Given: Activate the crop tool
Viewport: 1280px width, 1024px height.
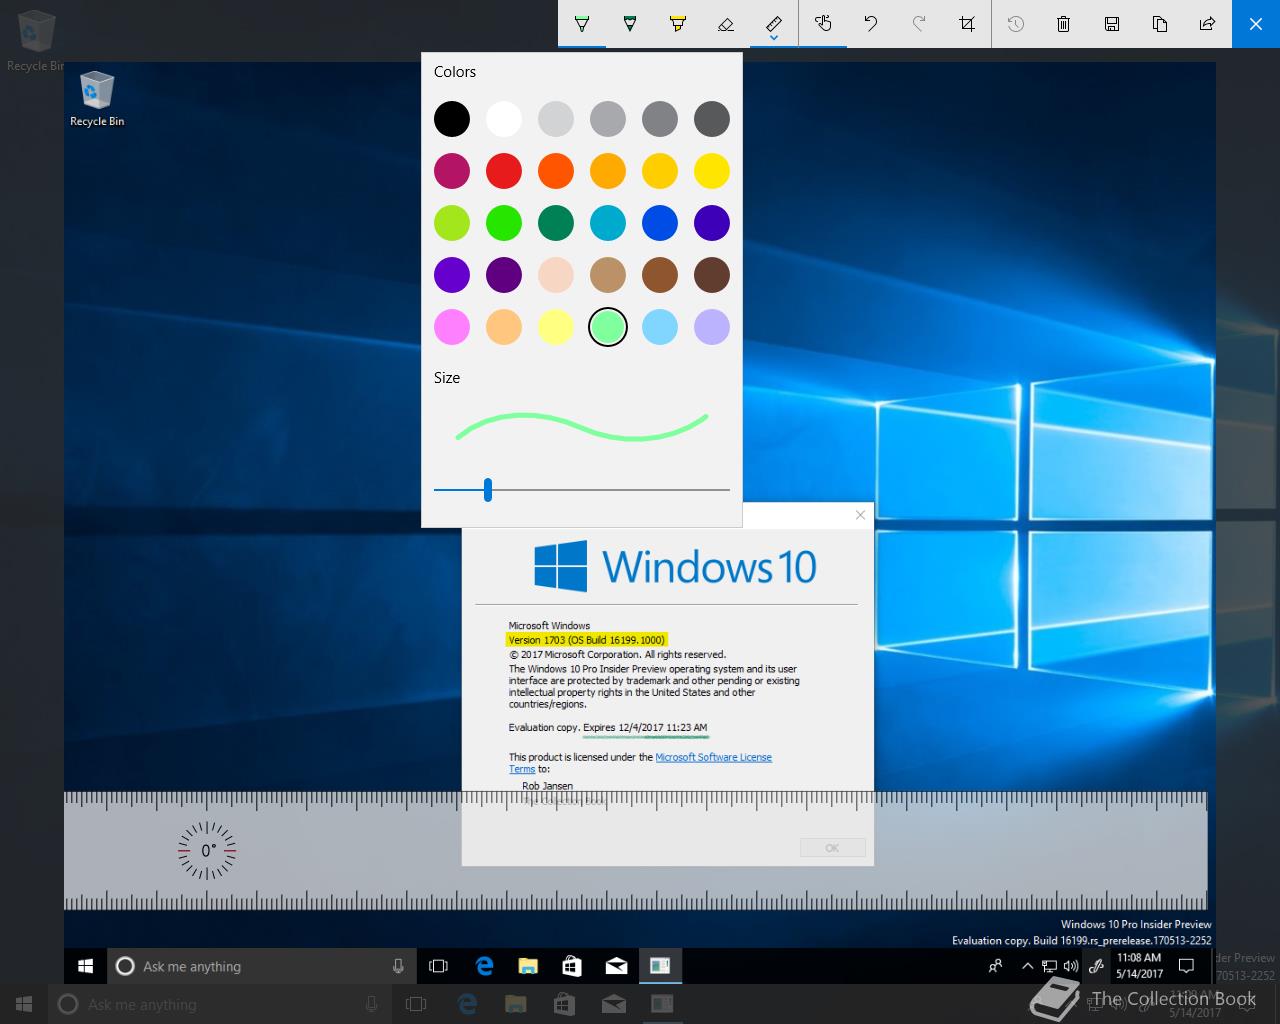Looking at the screenshot, I should pos(967,24).
